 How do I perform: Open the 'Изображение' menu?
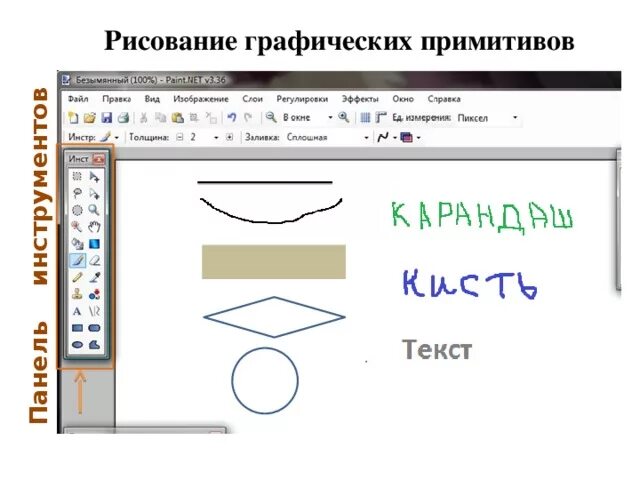coord(201,99)
